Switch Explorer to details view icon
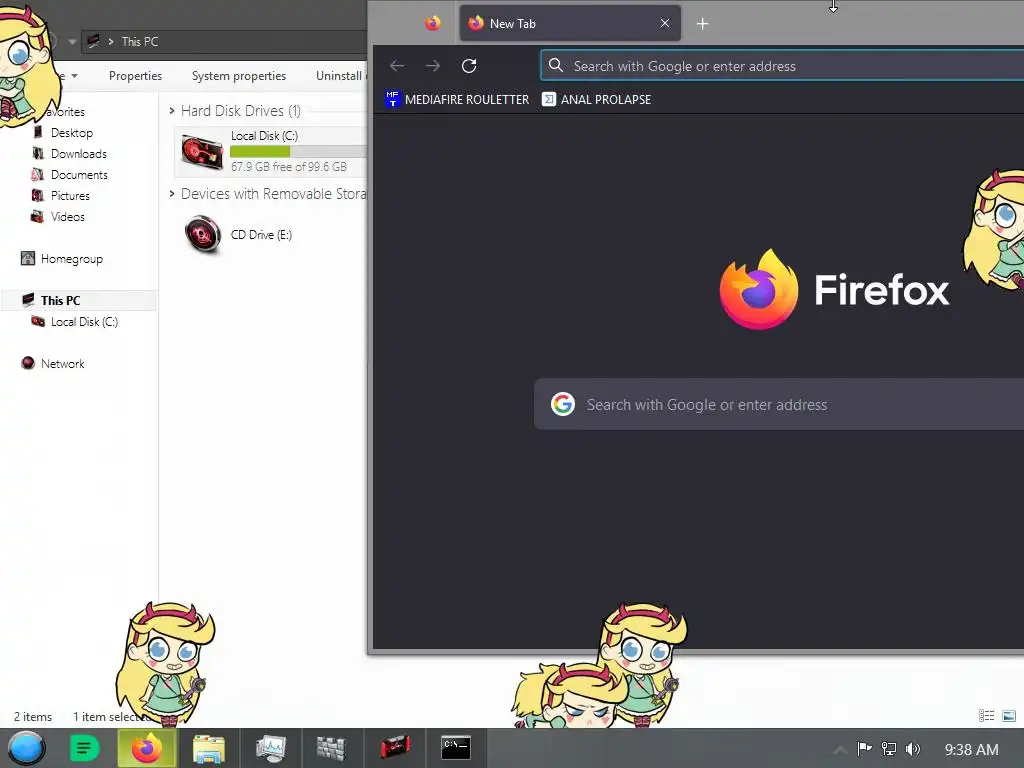The image size is (1024, 768). coord(986,716)
